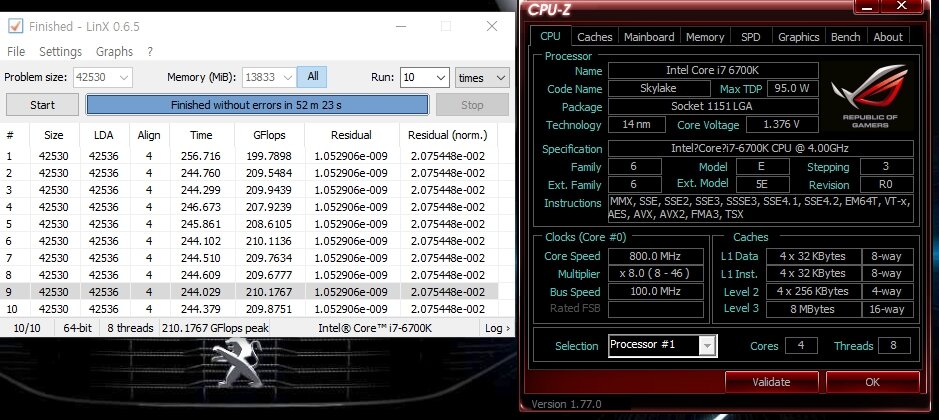
Task: Open the Settings menu in LinX
Action: [x=60, y=52]
